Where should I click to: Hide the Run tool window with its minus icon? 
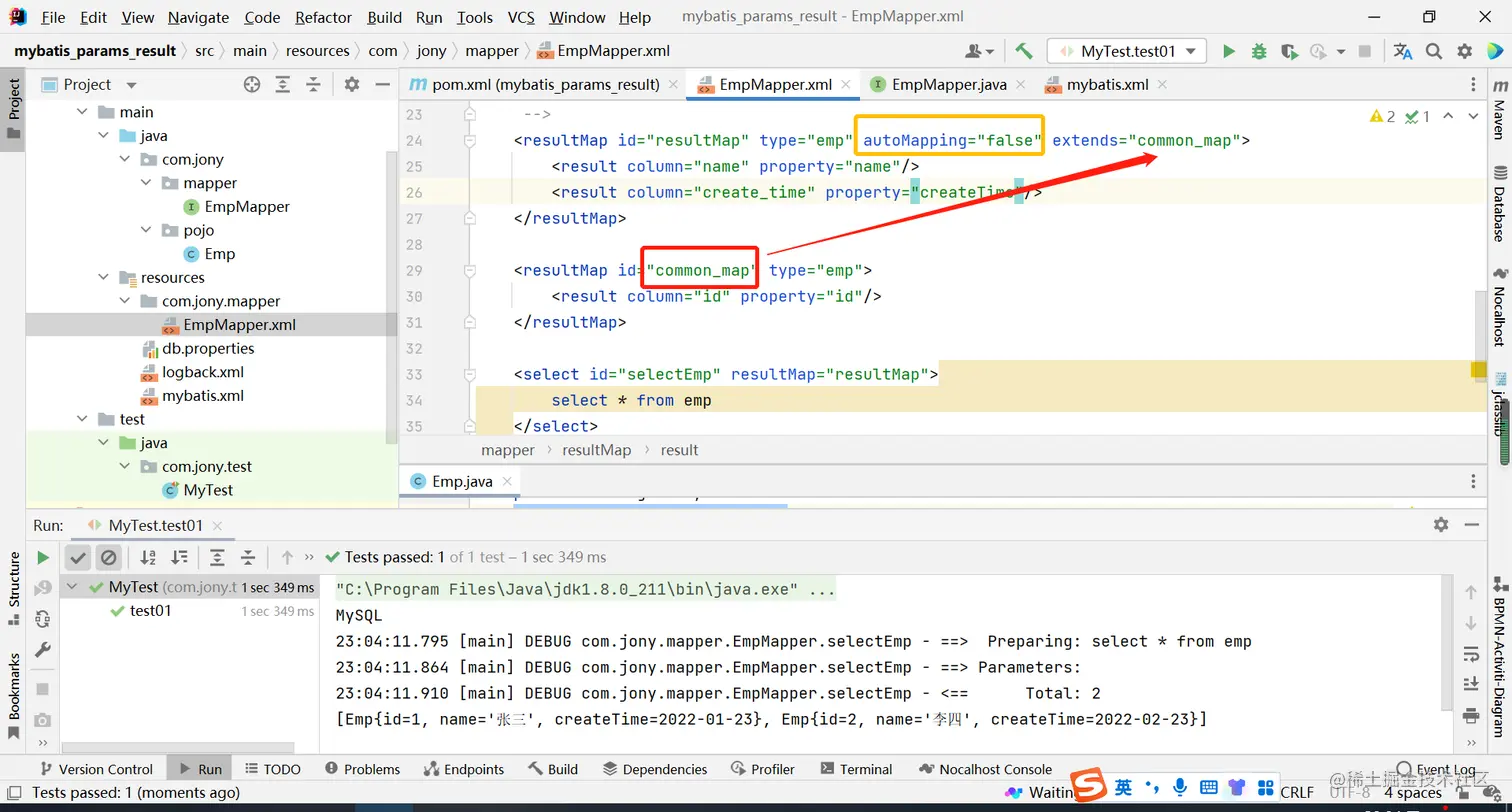pos(1471,525)
